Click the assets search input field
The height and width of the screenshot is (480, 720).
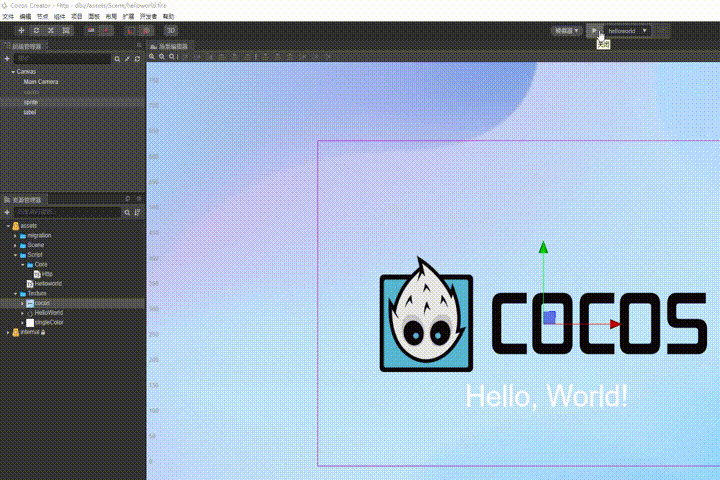[68, 212]
